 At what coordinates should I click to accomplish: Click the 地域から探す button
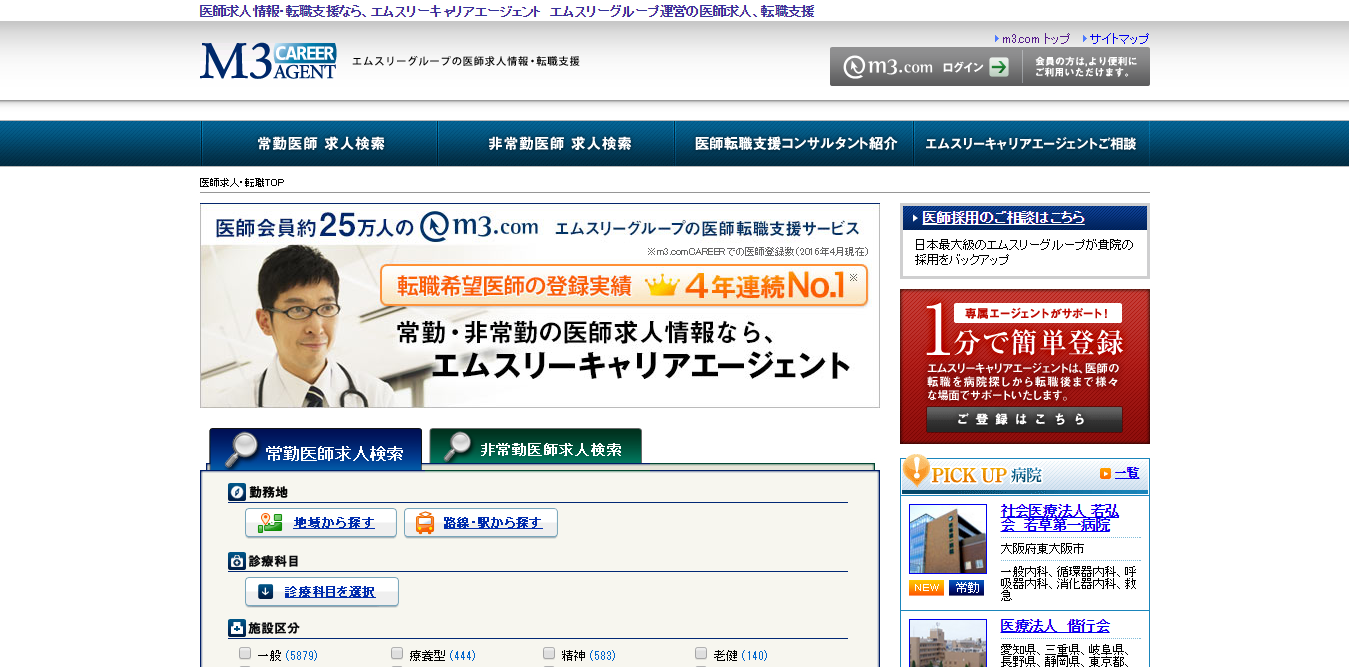321,523
